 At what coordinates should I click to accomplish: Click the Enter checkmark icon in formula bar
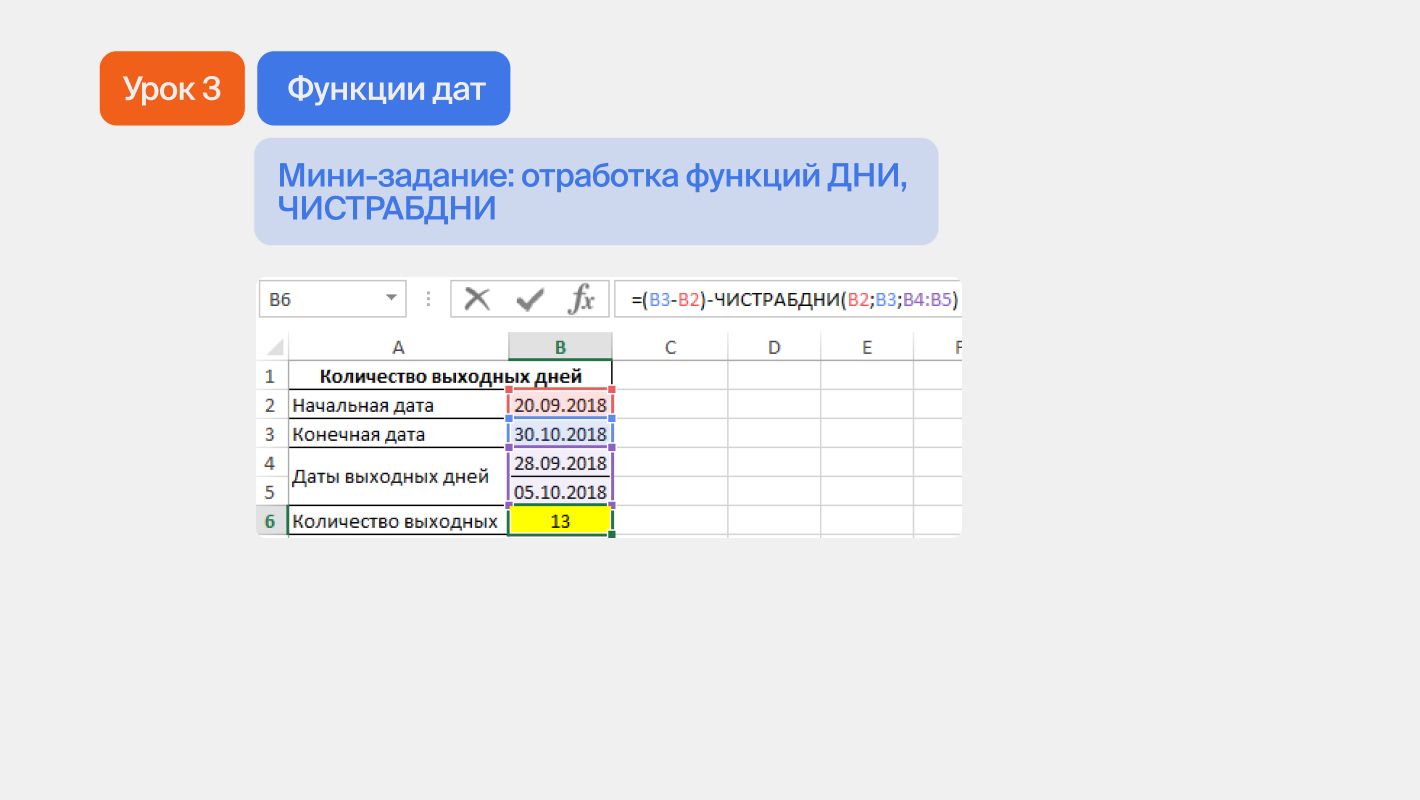click(529, 299)
